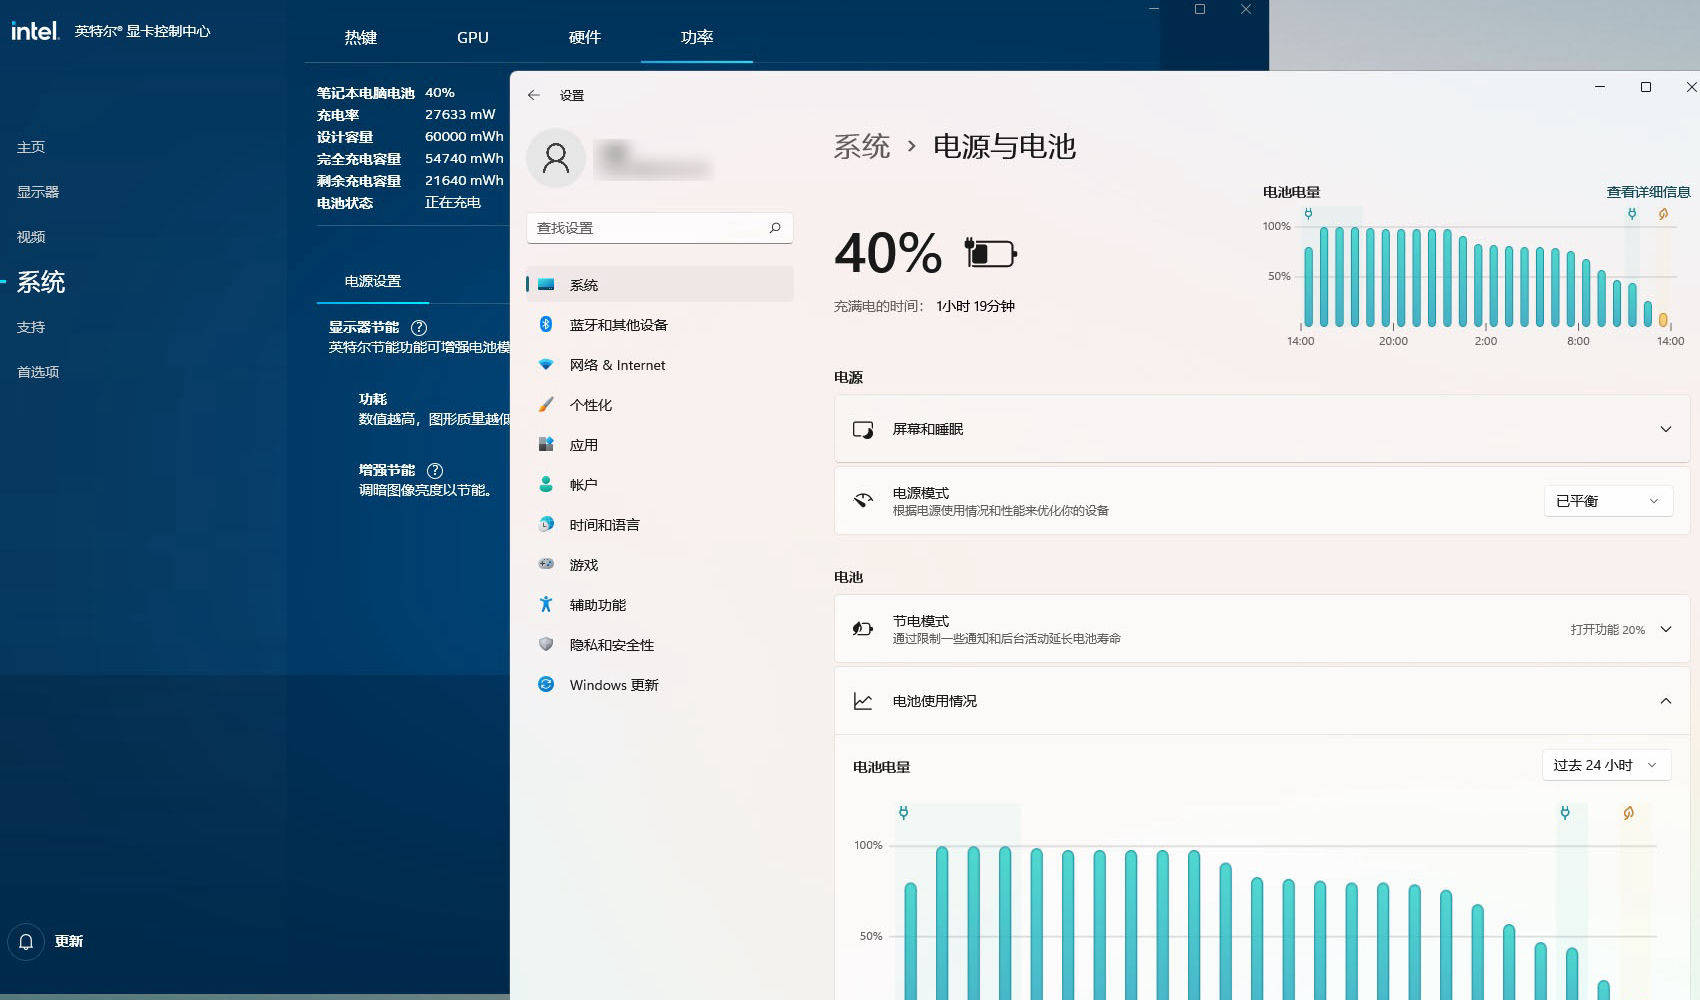Screen dimensions: 1700x1000
Task: Click the bell icon beside 更新 in Intel app
Action: click(26, 941)
